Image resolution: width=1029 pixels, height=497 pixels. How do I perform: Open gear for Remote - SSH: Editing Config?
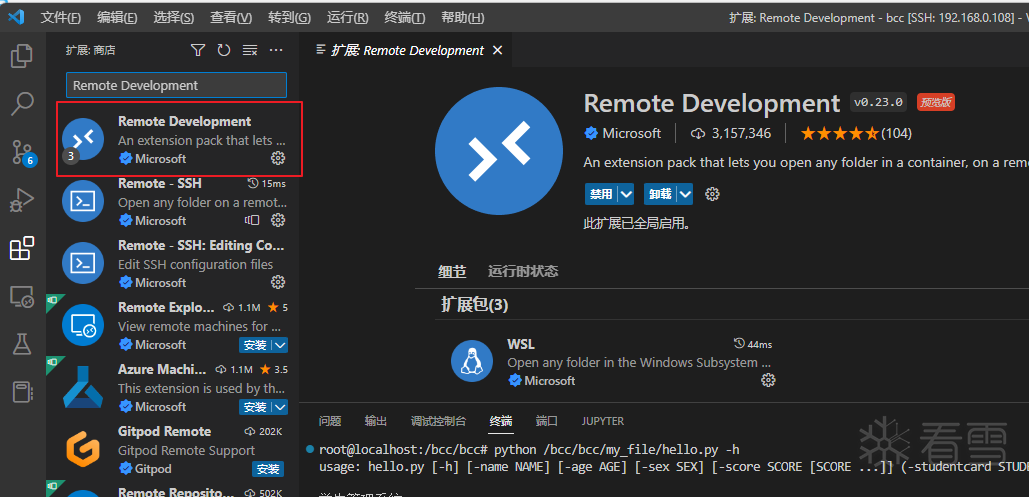tap(278, 282)
